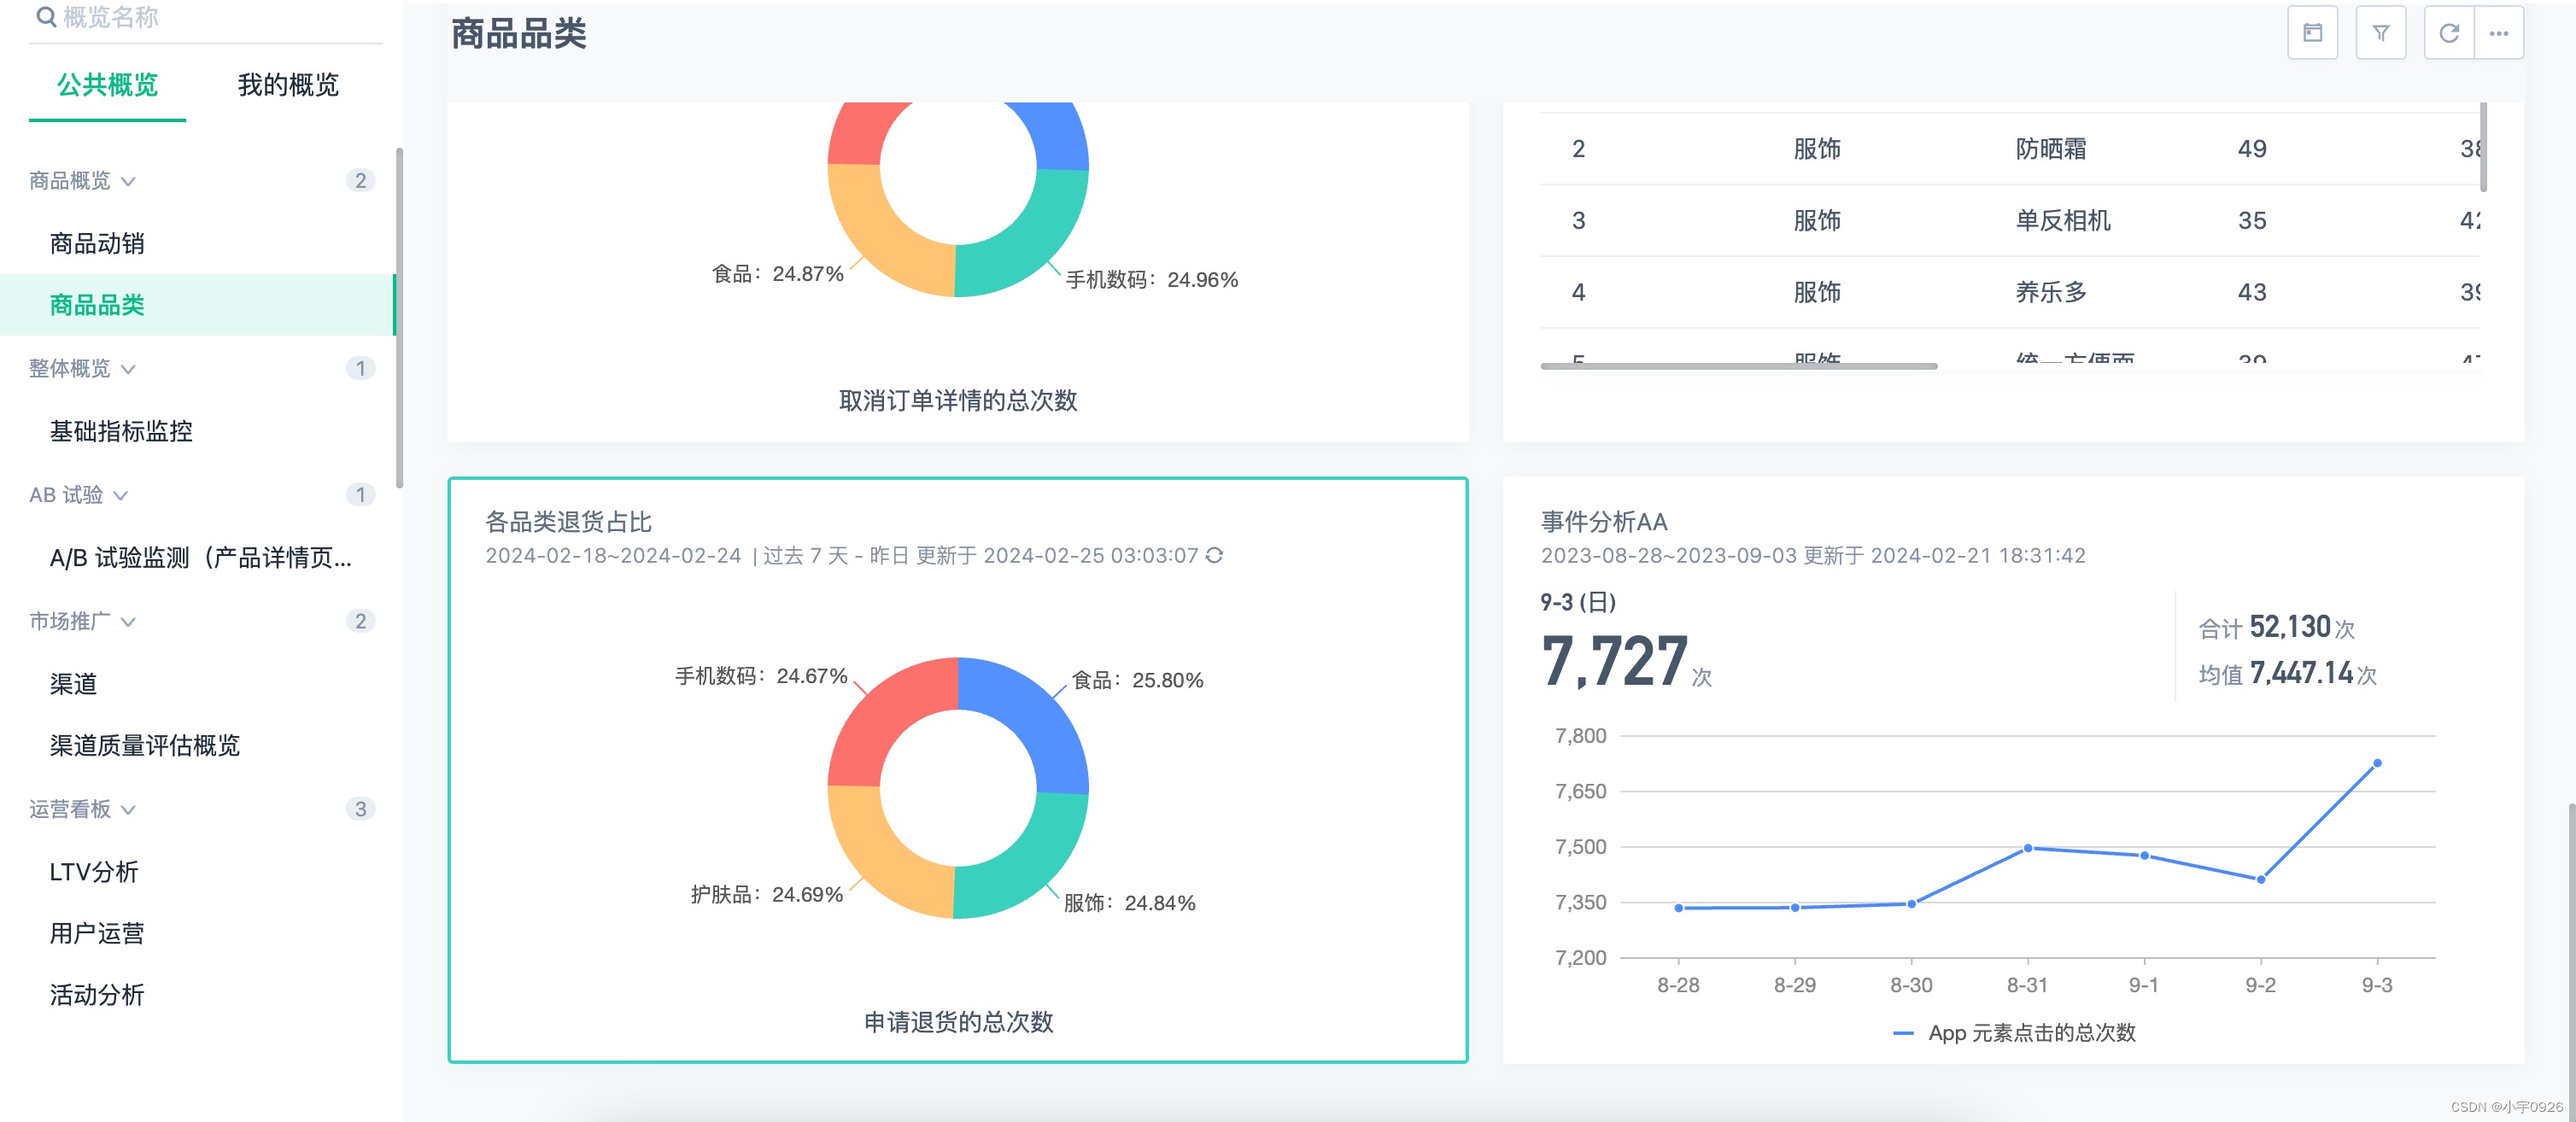Open the 用户运营 overview
The height and width of the screenshot is (1122, 2576).
tap(97, 933)
